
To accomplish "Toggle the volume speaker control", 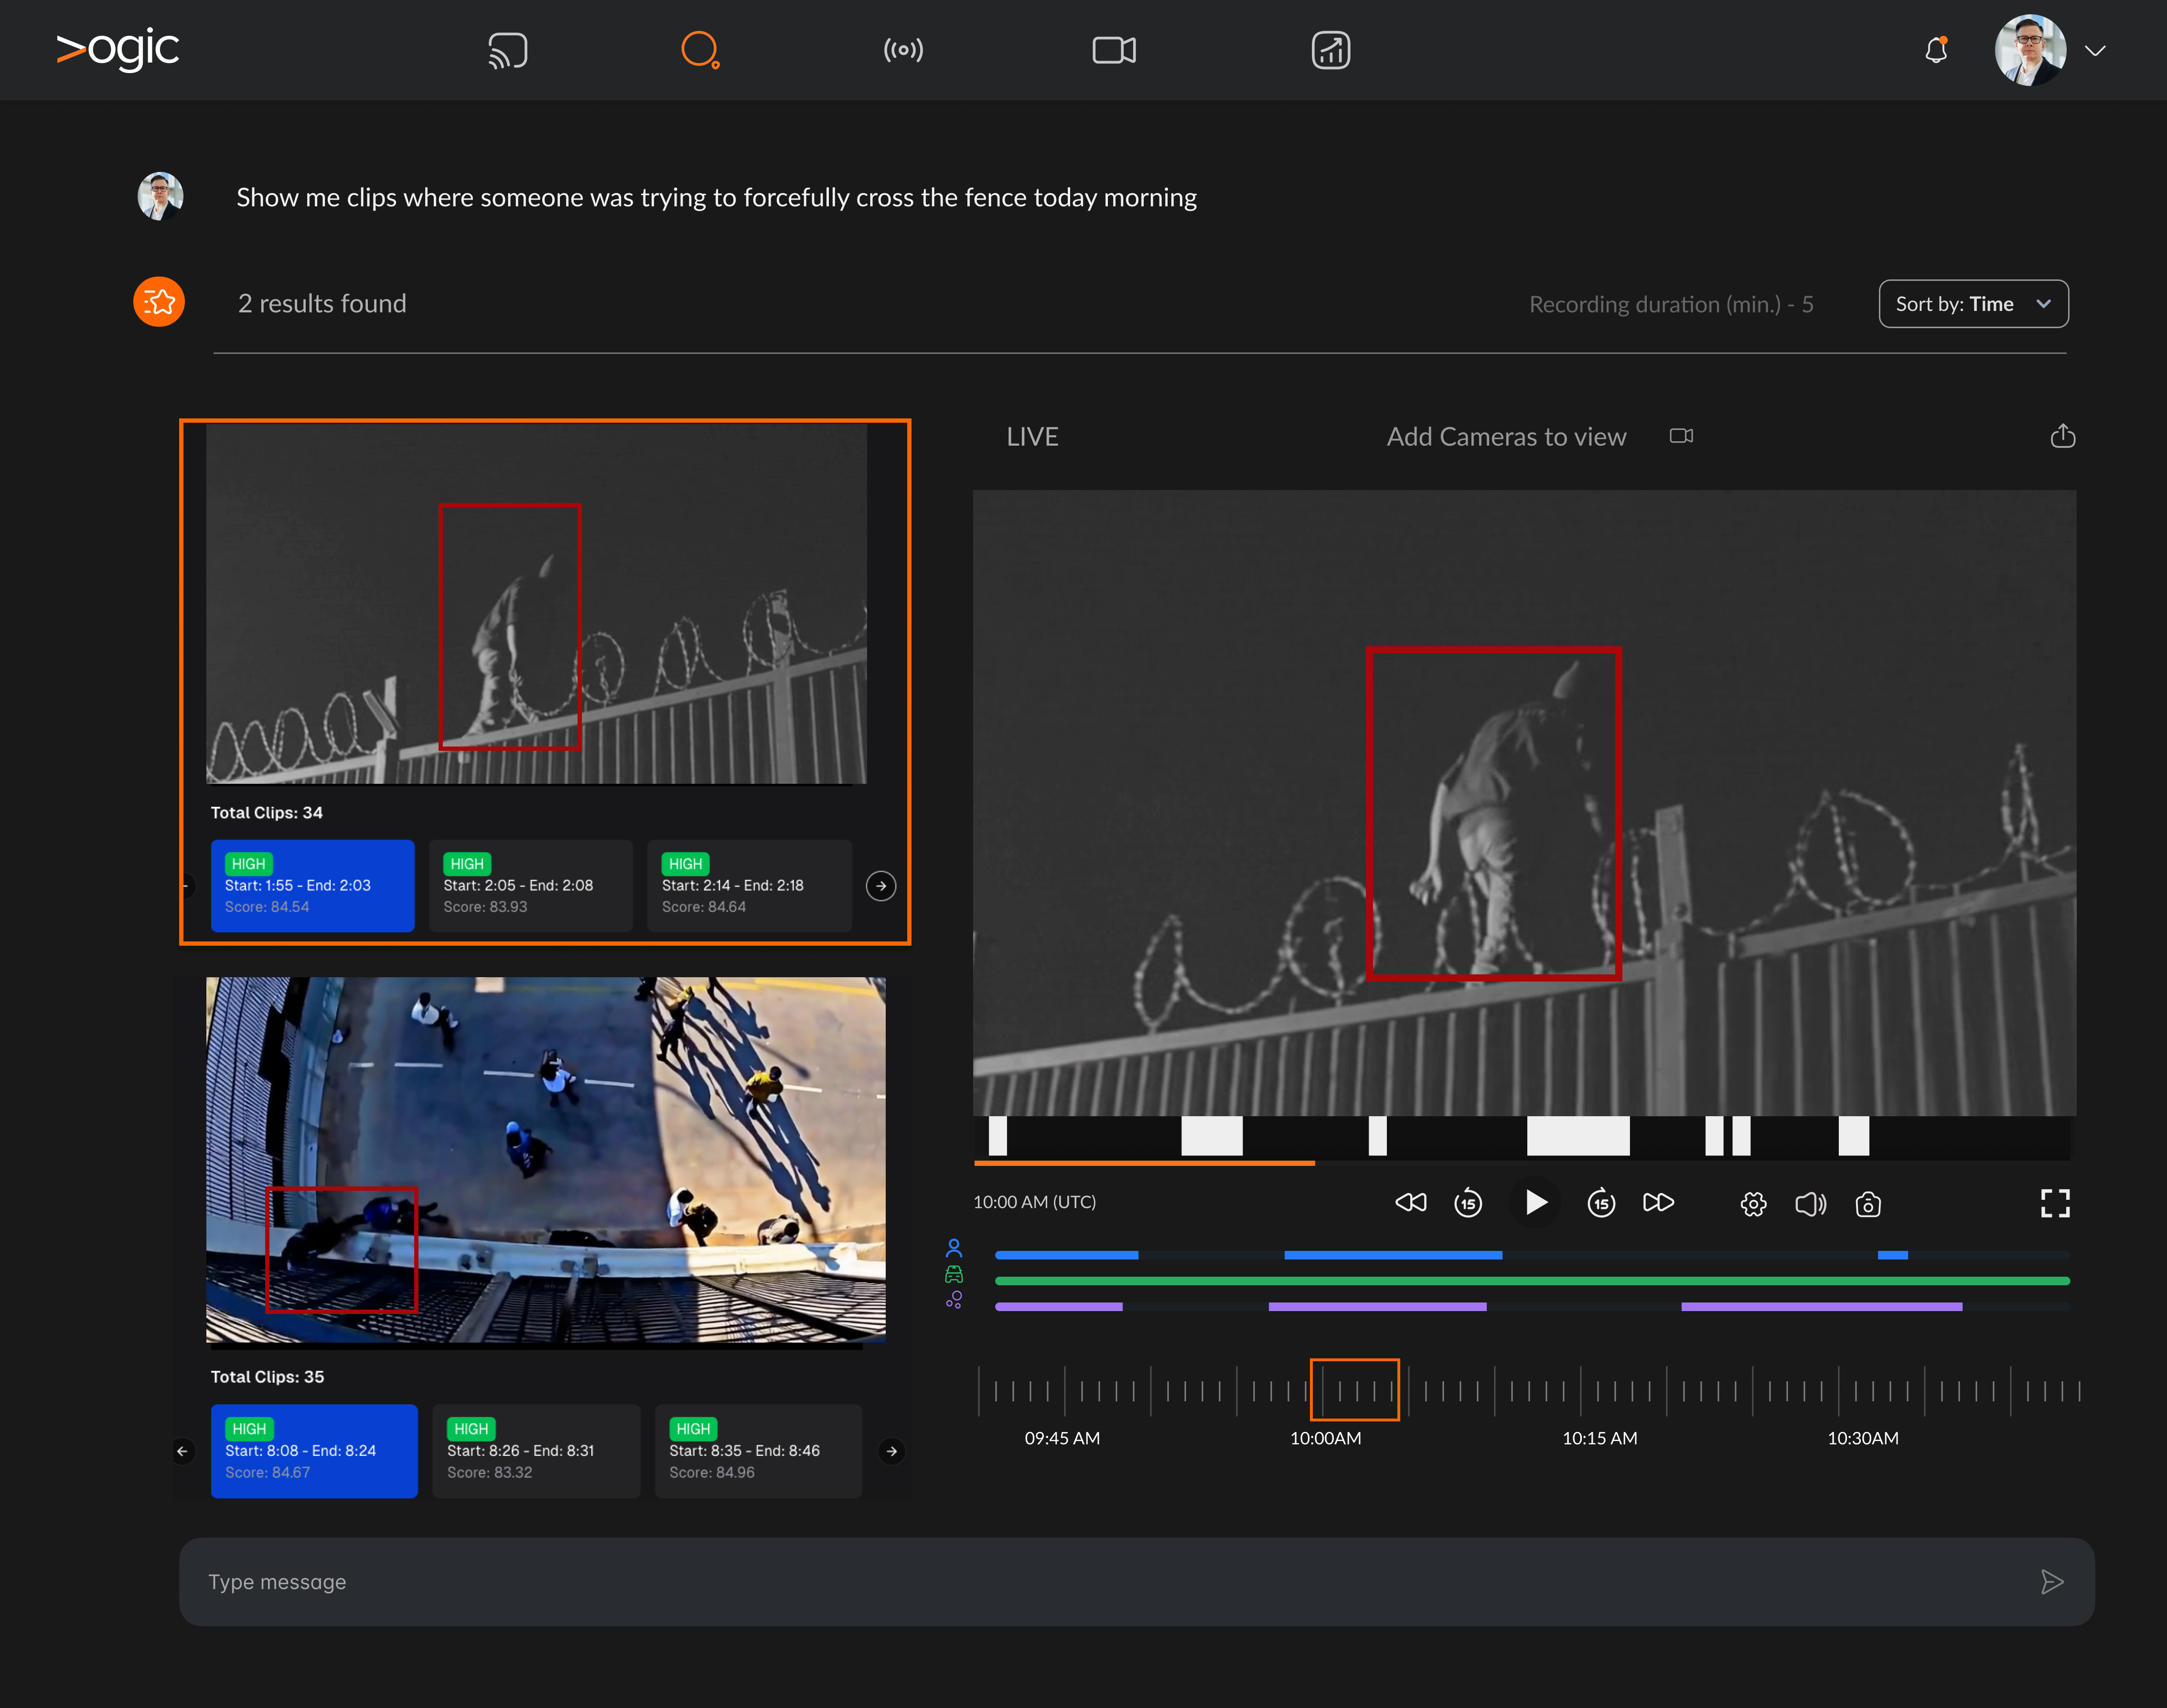I will (x=1810, y=1204).
